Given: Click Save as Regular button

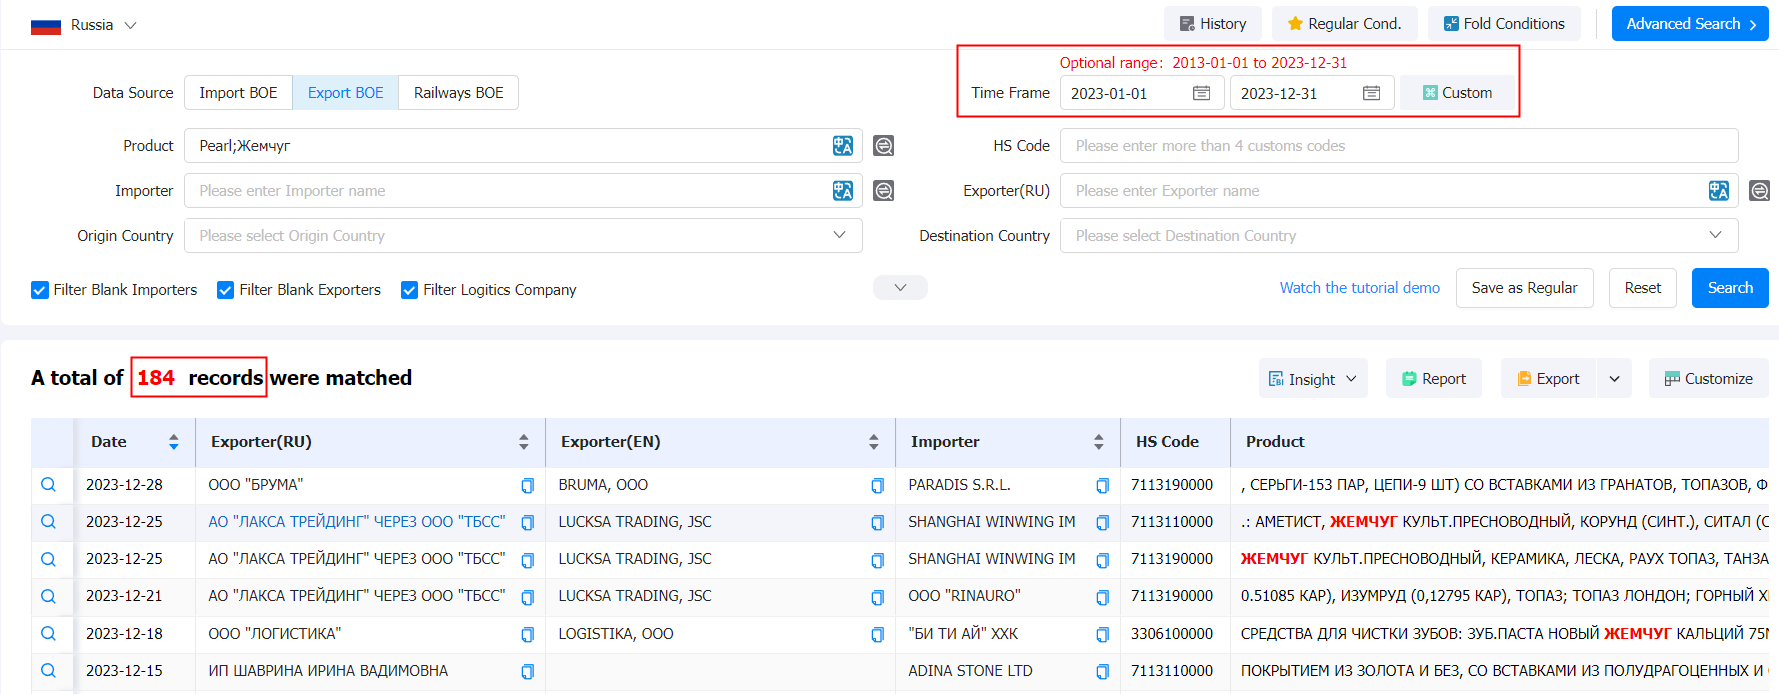Looking at the screenshot, I should pyautogui.click(x=1524, y=288).
